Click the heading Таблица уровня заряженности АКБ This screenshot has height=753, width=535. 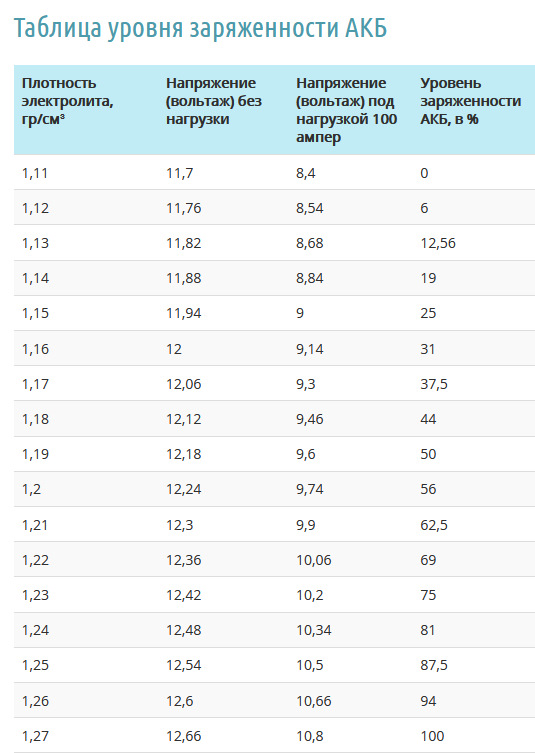[200, 29]
